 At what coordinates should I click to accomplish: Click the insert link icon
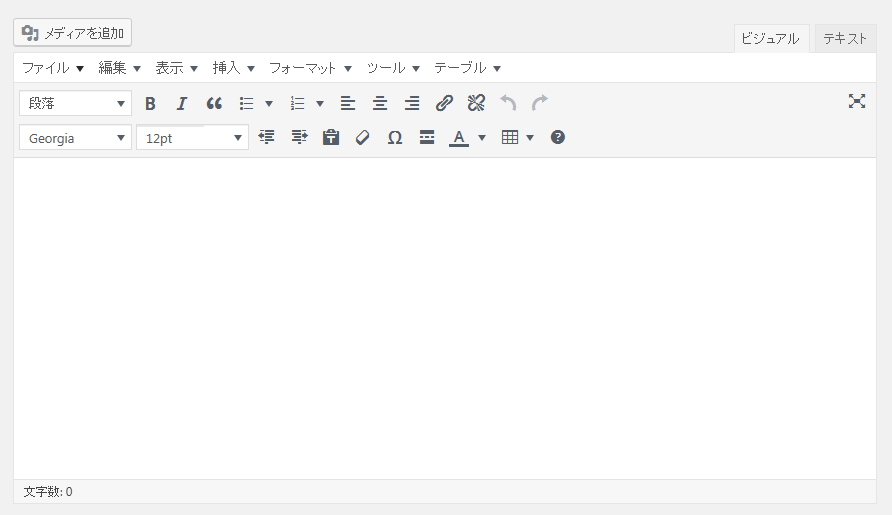444,103
